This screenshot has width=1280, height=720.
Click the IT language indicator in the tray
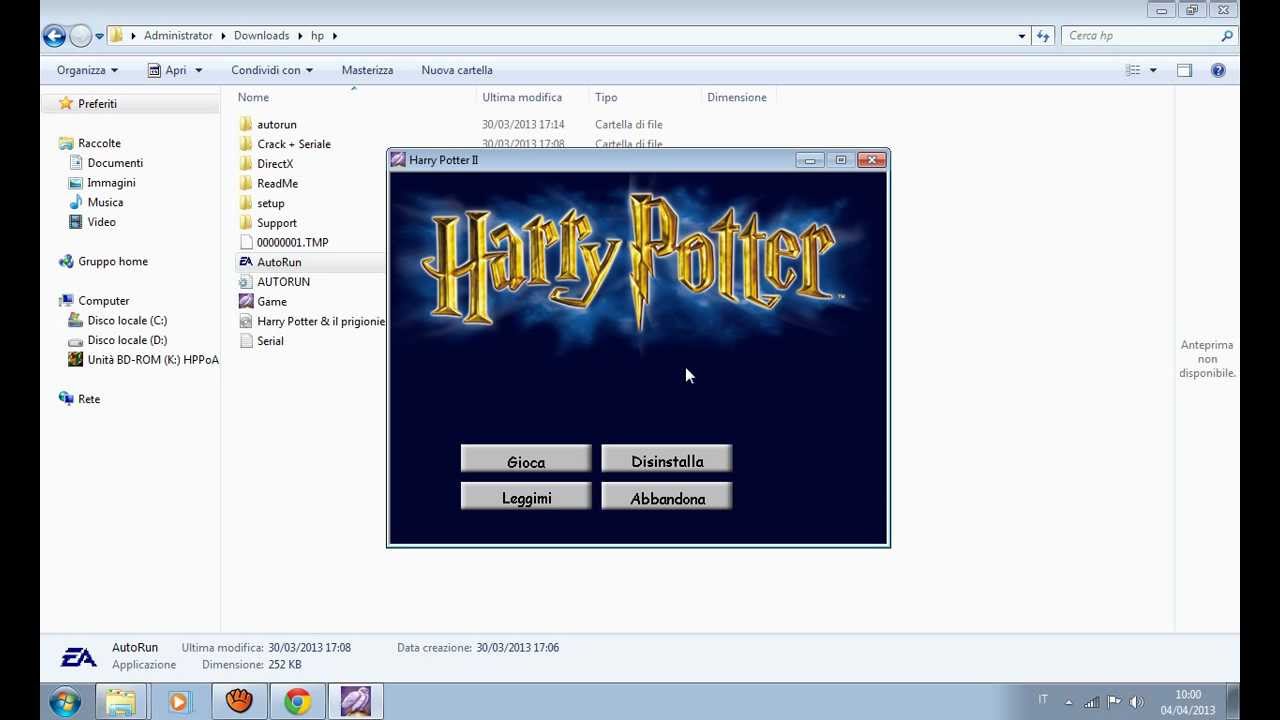(x=1043, y=700)
